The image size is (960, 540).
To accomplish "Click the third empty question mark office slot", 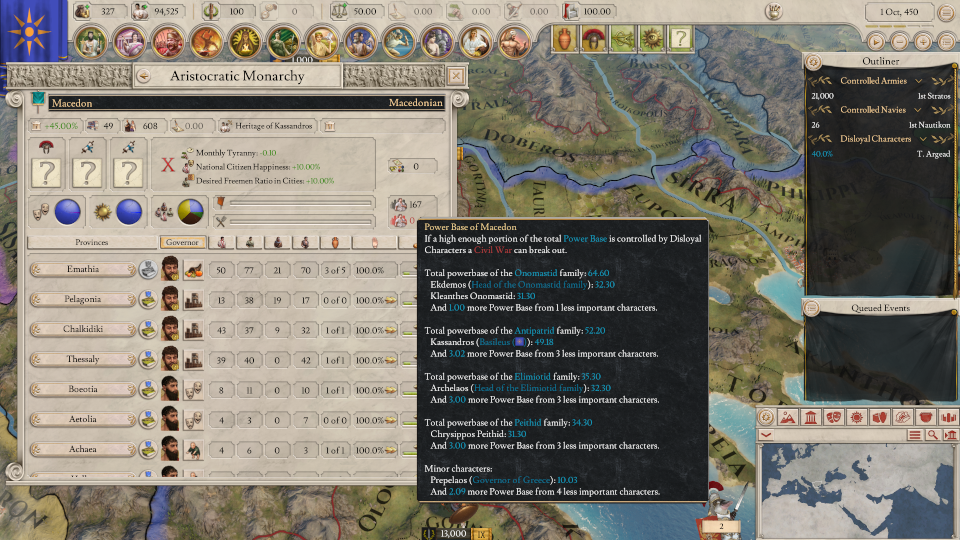I will point(128,173).
